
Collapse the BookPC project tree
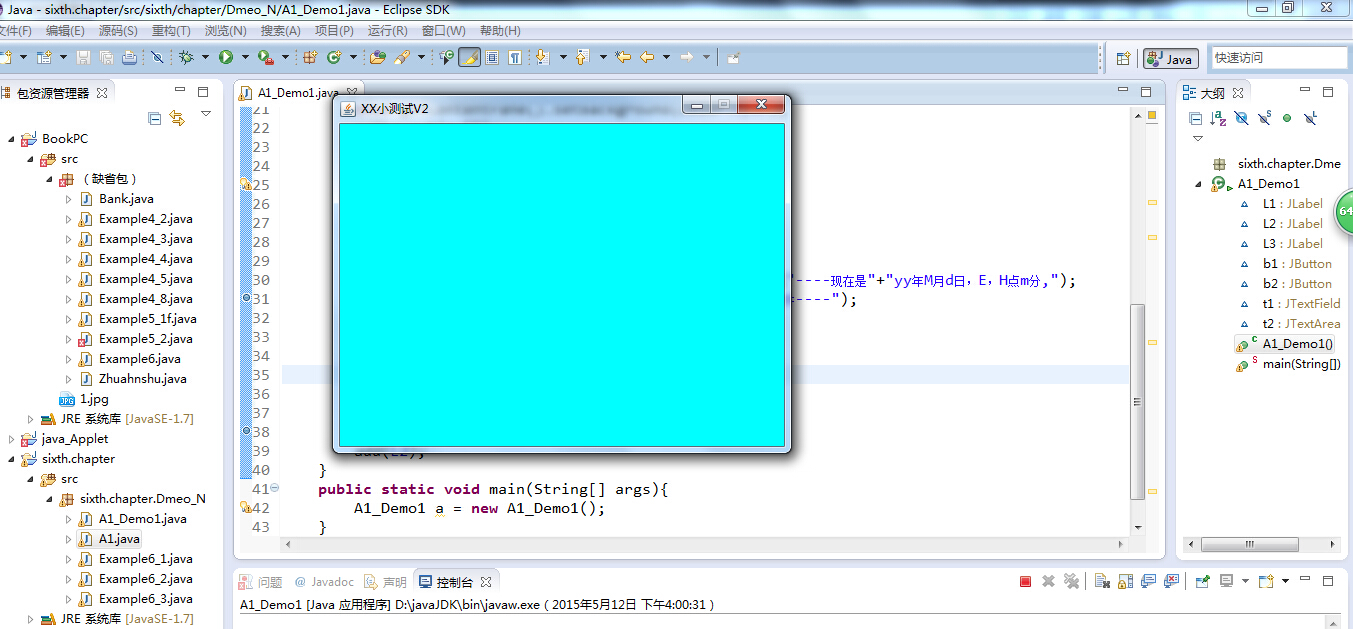click(x=11, y=139)
